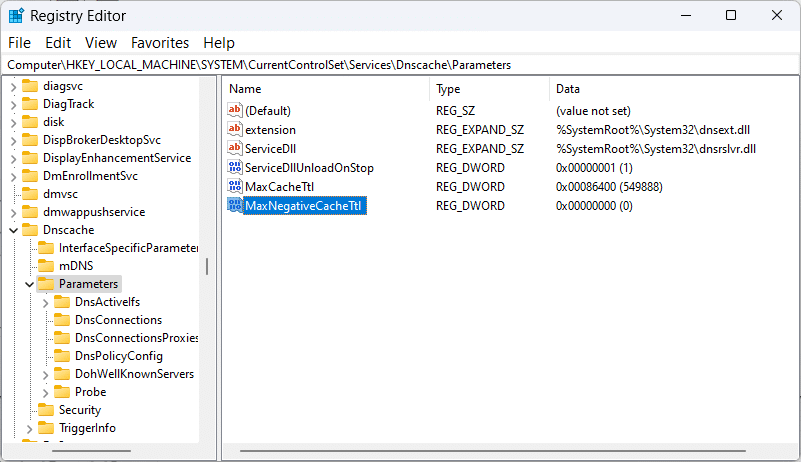Sort values by the Data column header
The image size is (801, 462).
click(674, 89)
